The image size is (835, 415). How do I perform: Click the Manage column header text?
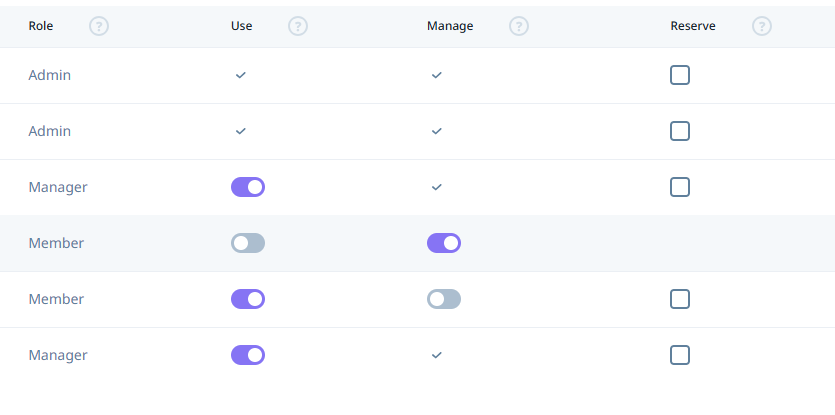point(450,26)
